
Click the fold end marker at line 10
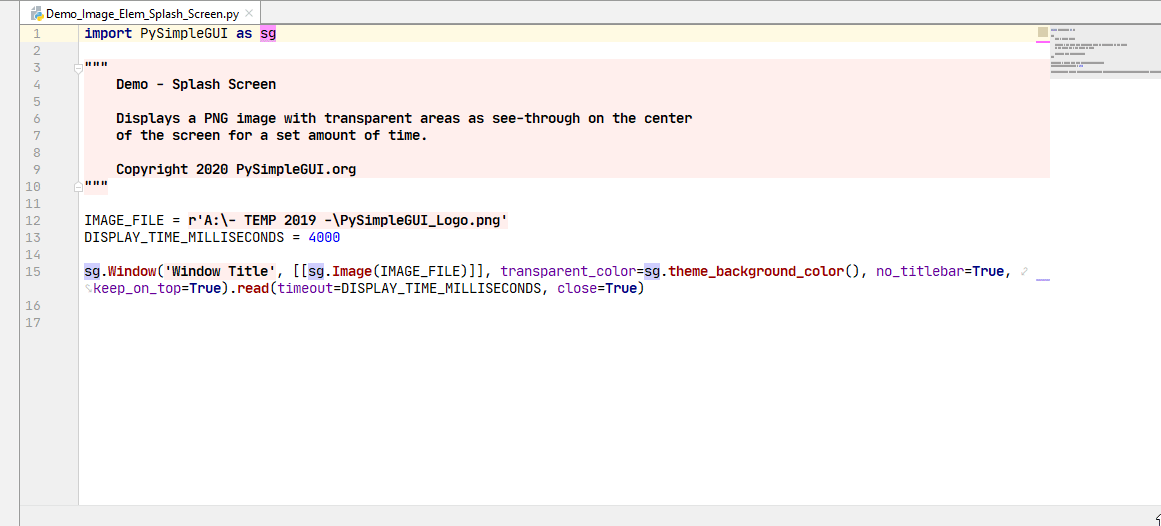click(78, 187)
